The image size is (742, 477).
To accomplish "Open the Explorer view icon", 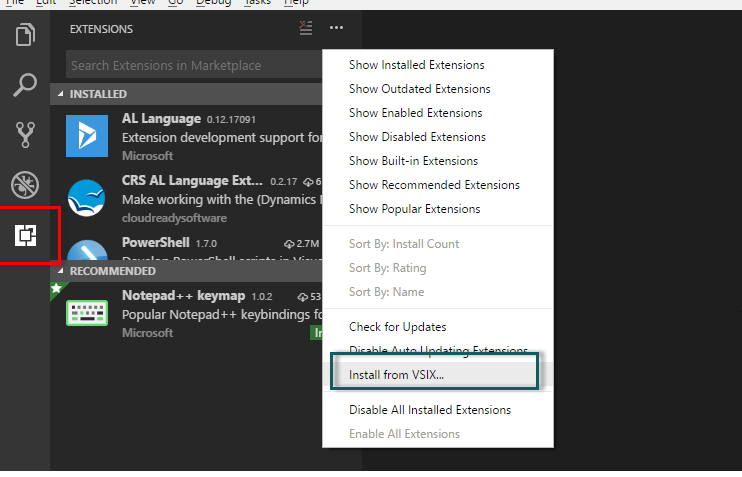I will [x=25, y=35].
